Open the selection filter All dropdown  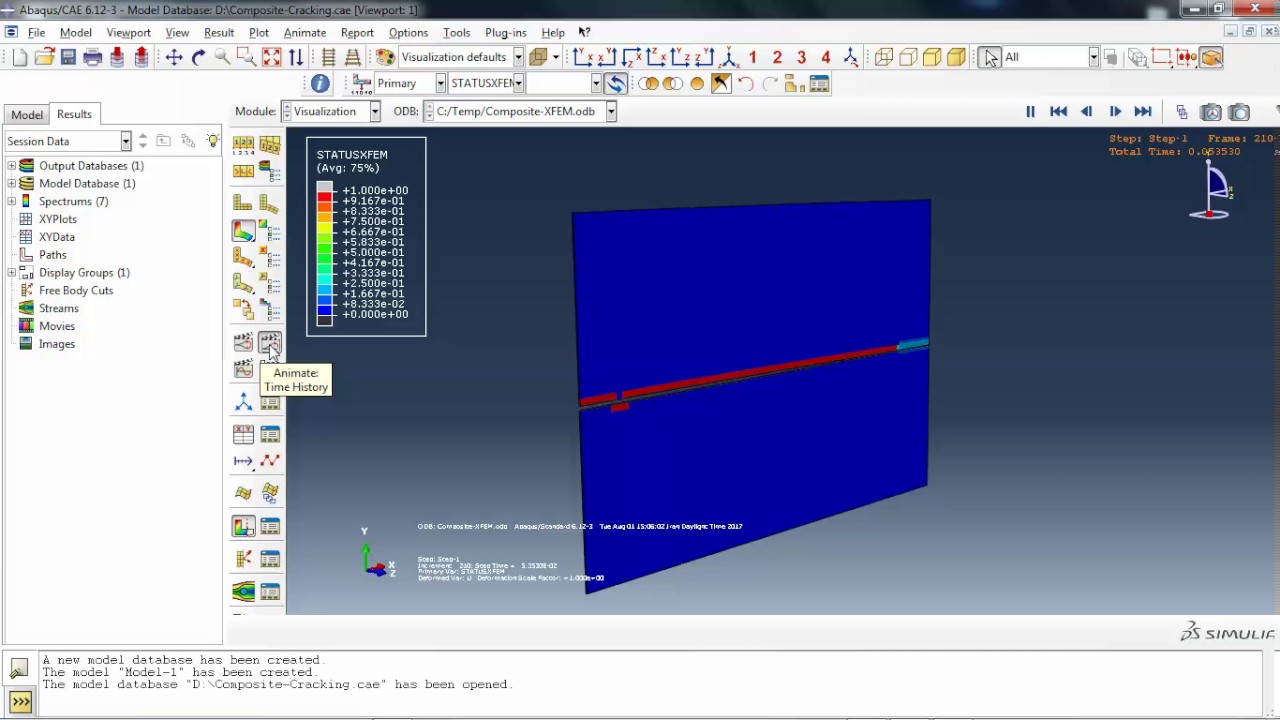(x=1093, y=57)
